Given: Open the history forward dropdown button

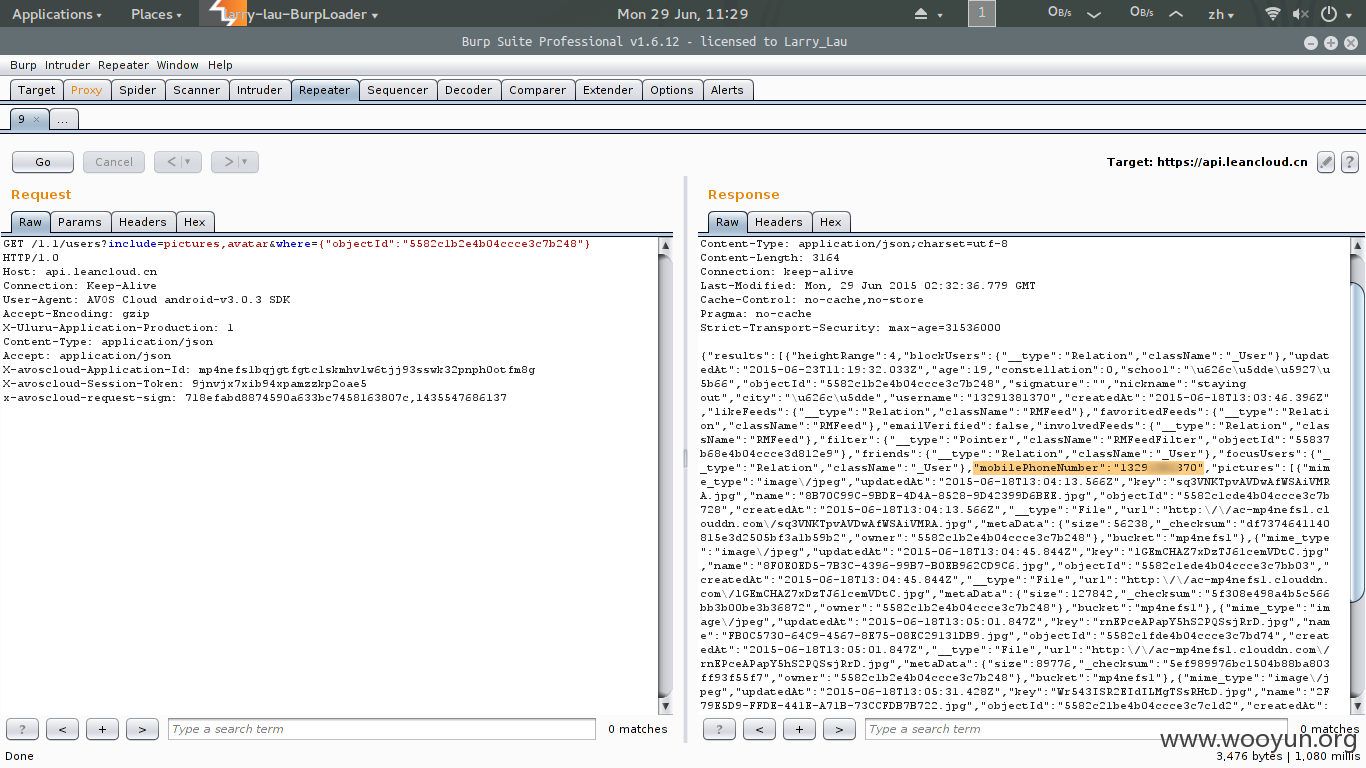Looking at the screenshot, I should pos(235,162).
